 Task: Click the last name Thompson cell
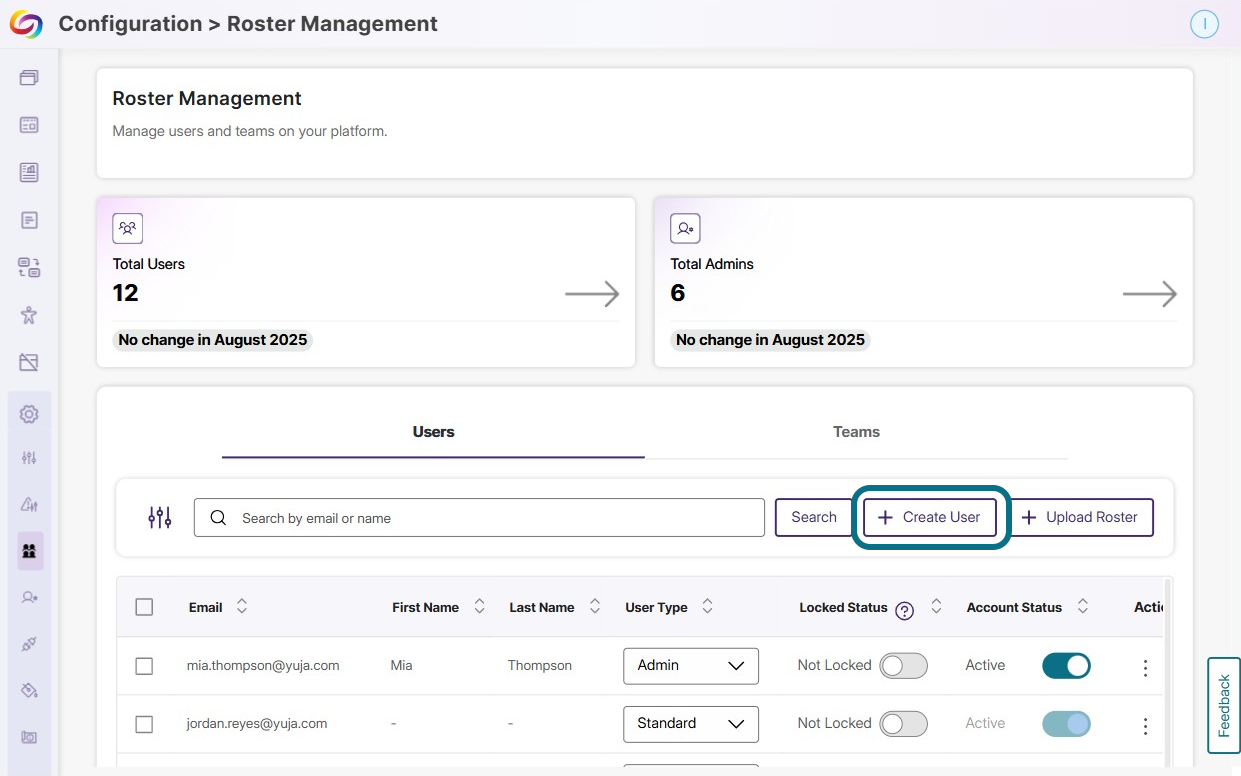pyautogui.click(x=540, y=665)
